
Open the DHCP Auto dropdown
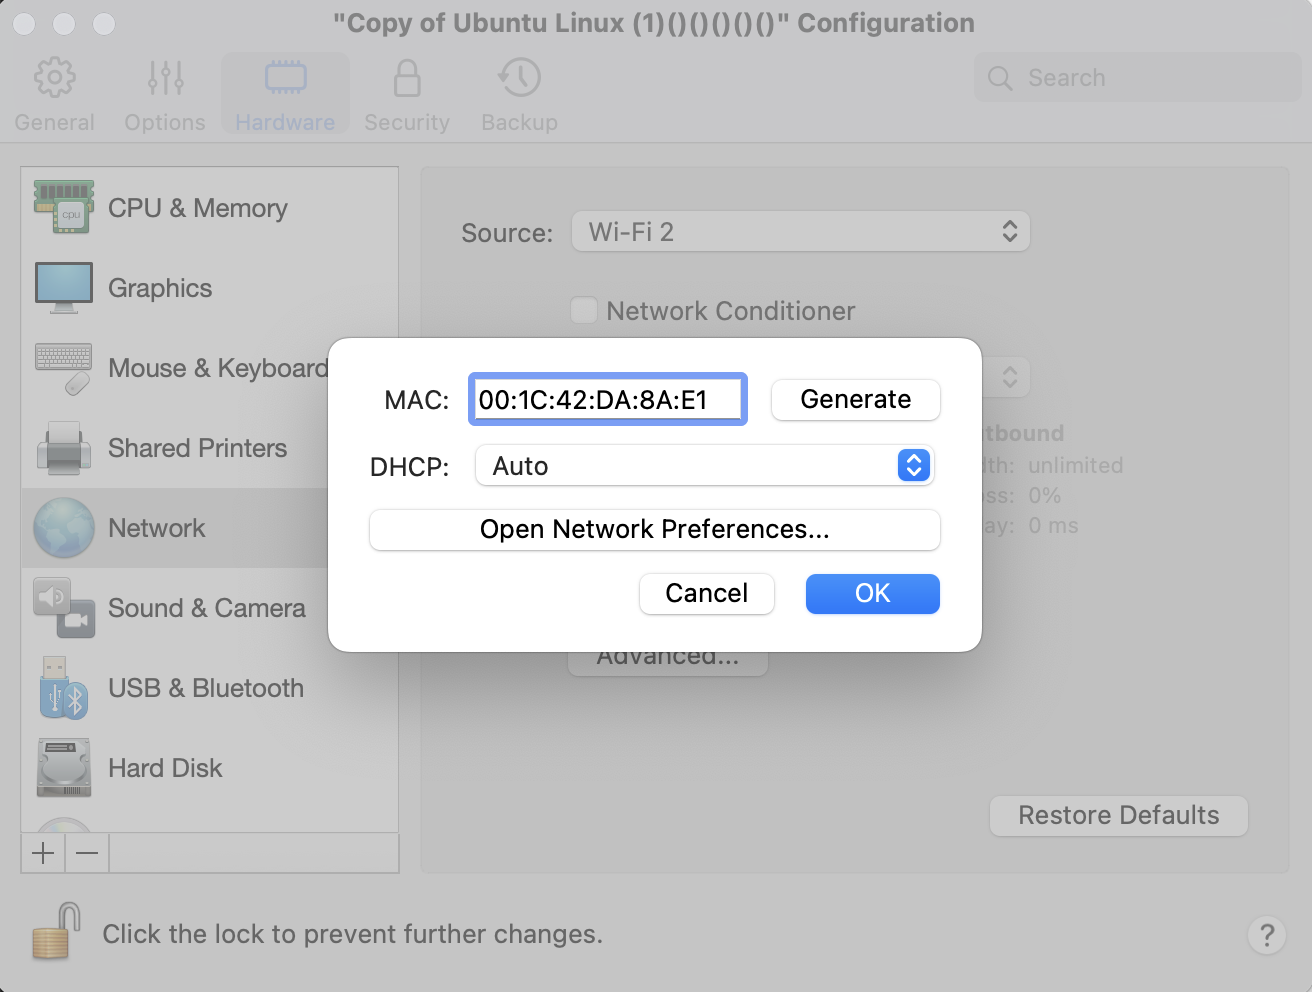click(704, 466)
